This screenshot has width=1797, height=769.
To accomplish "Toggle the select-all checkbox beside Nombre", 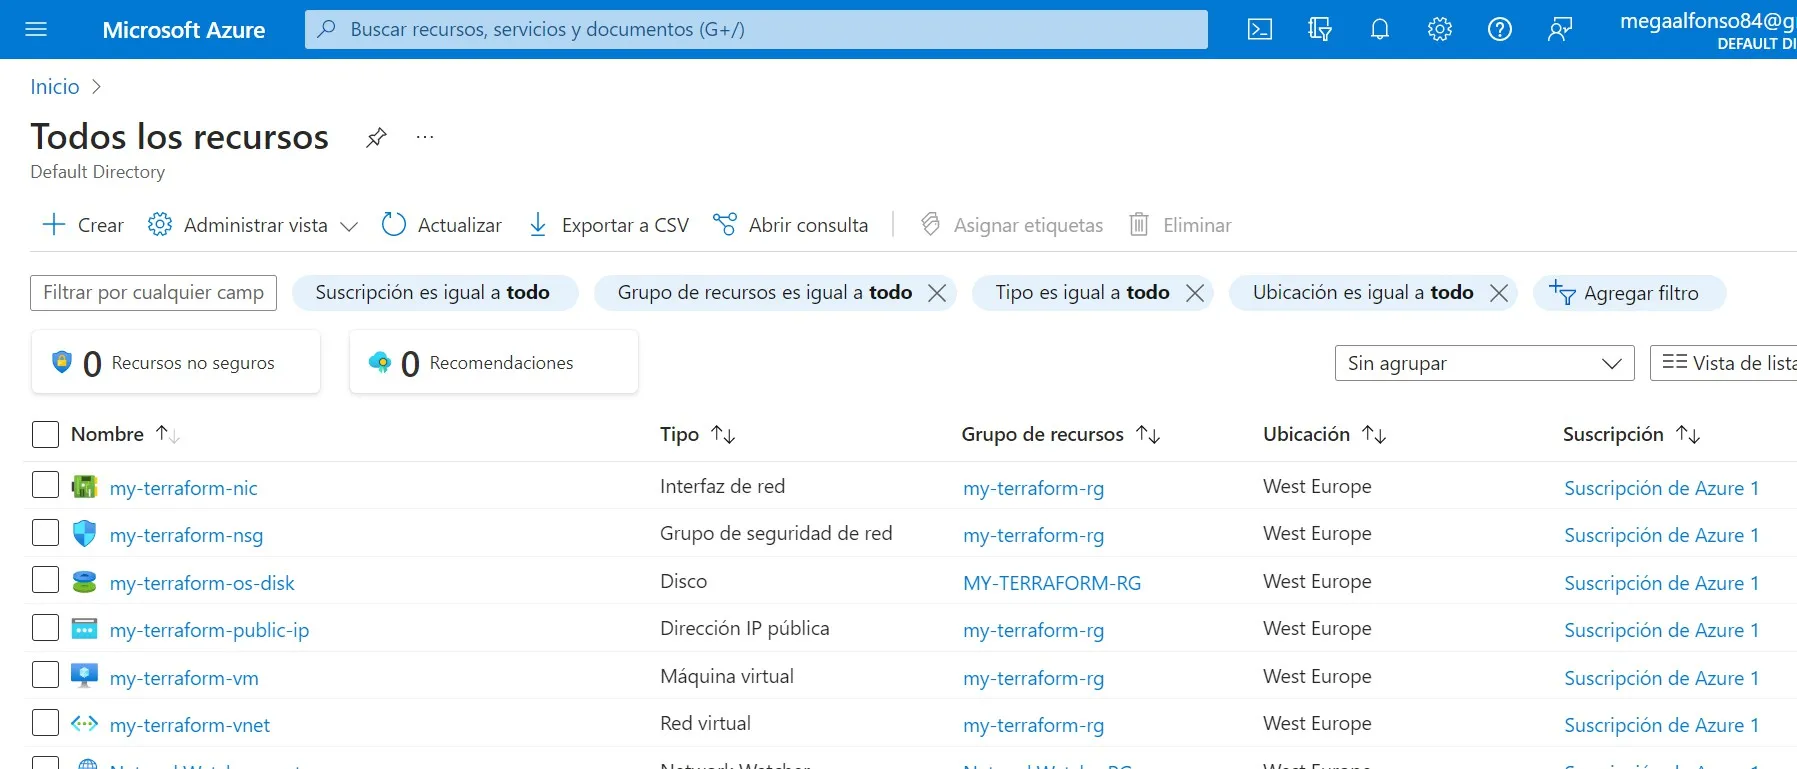I will point(46,434).
